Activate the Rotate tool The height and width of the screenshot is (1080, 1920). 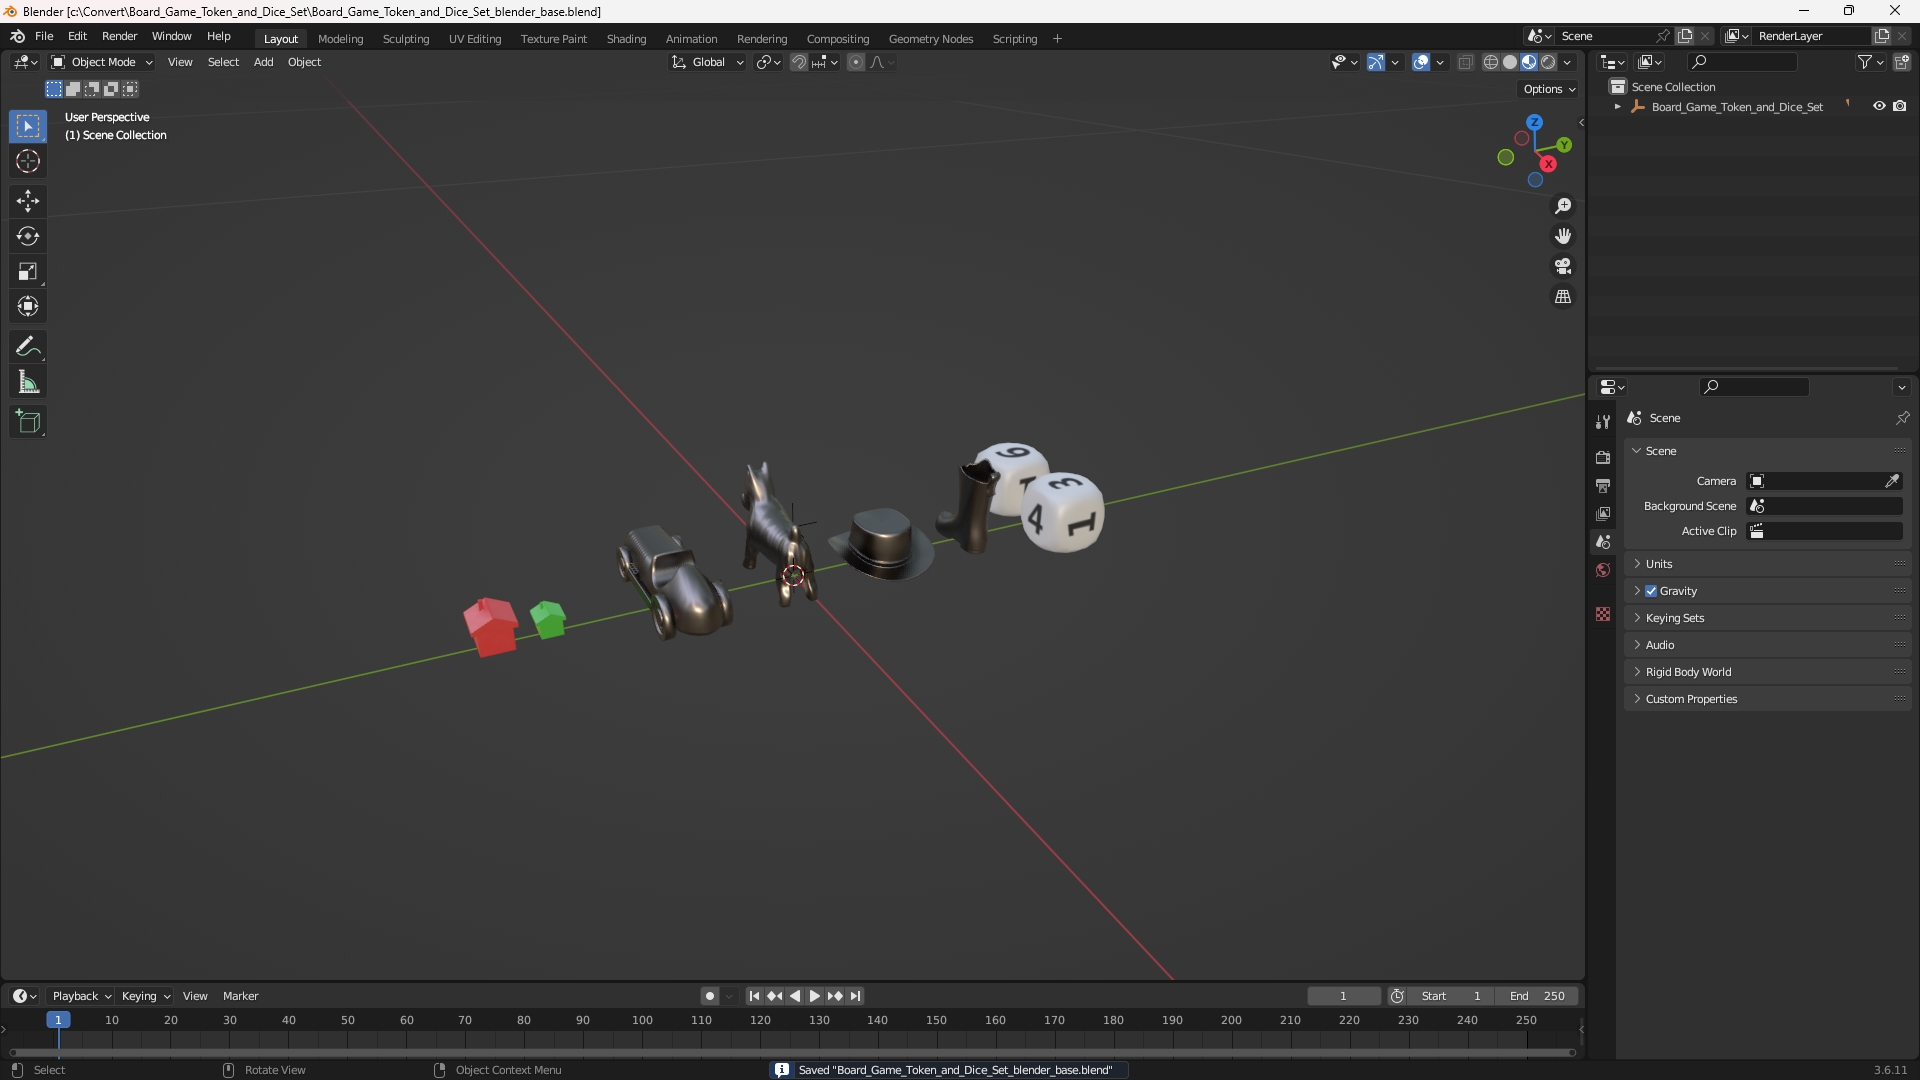pyautogui.click(x=28, y=236)
